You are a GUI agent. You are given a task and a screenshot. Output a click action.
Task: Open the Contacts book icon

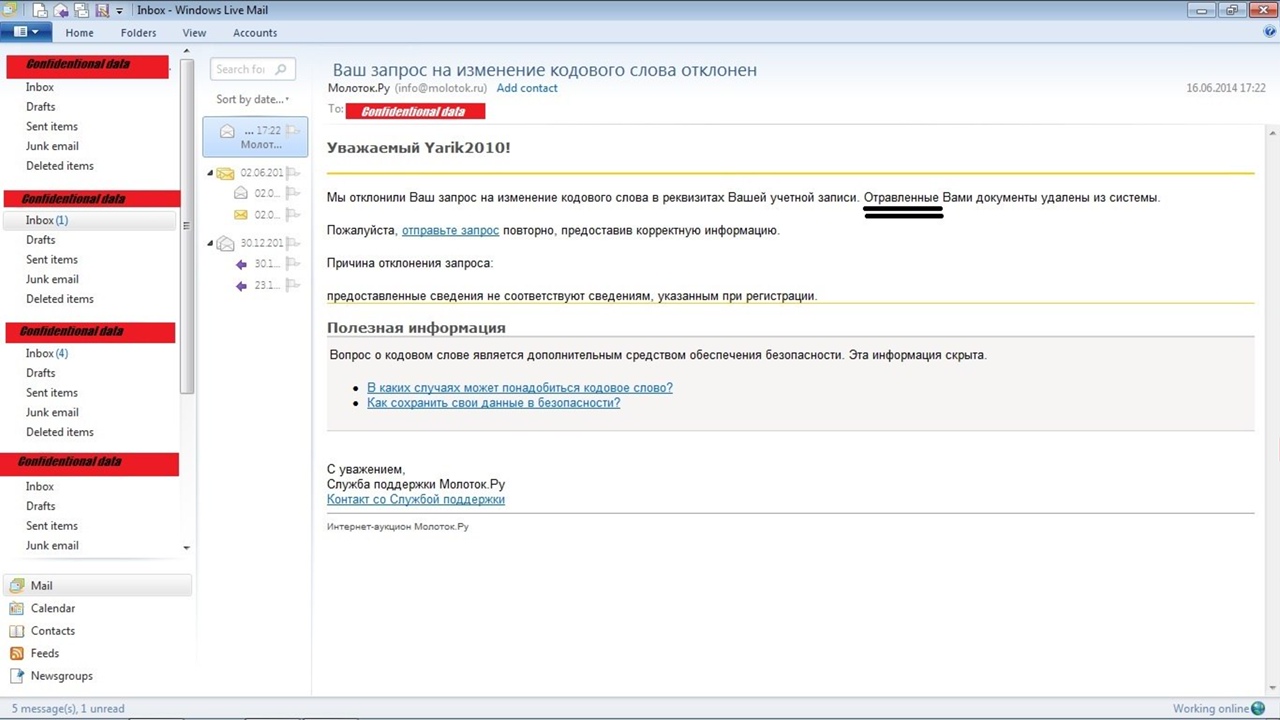[x=16, y=631]
